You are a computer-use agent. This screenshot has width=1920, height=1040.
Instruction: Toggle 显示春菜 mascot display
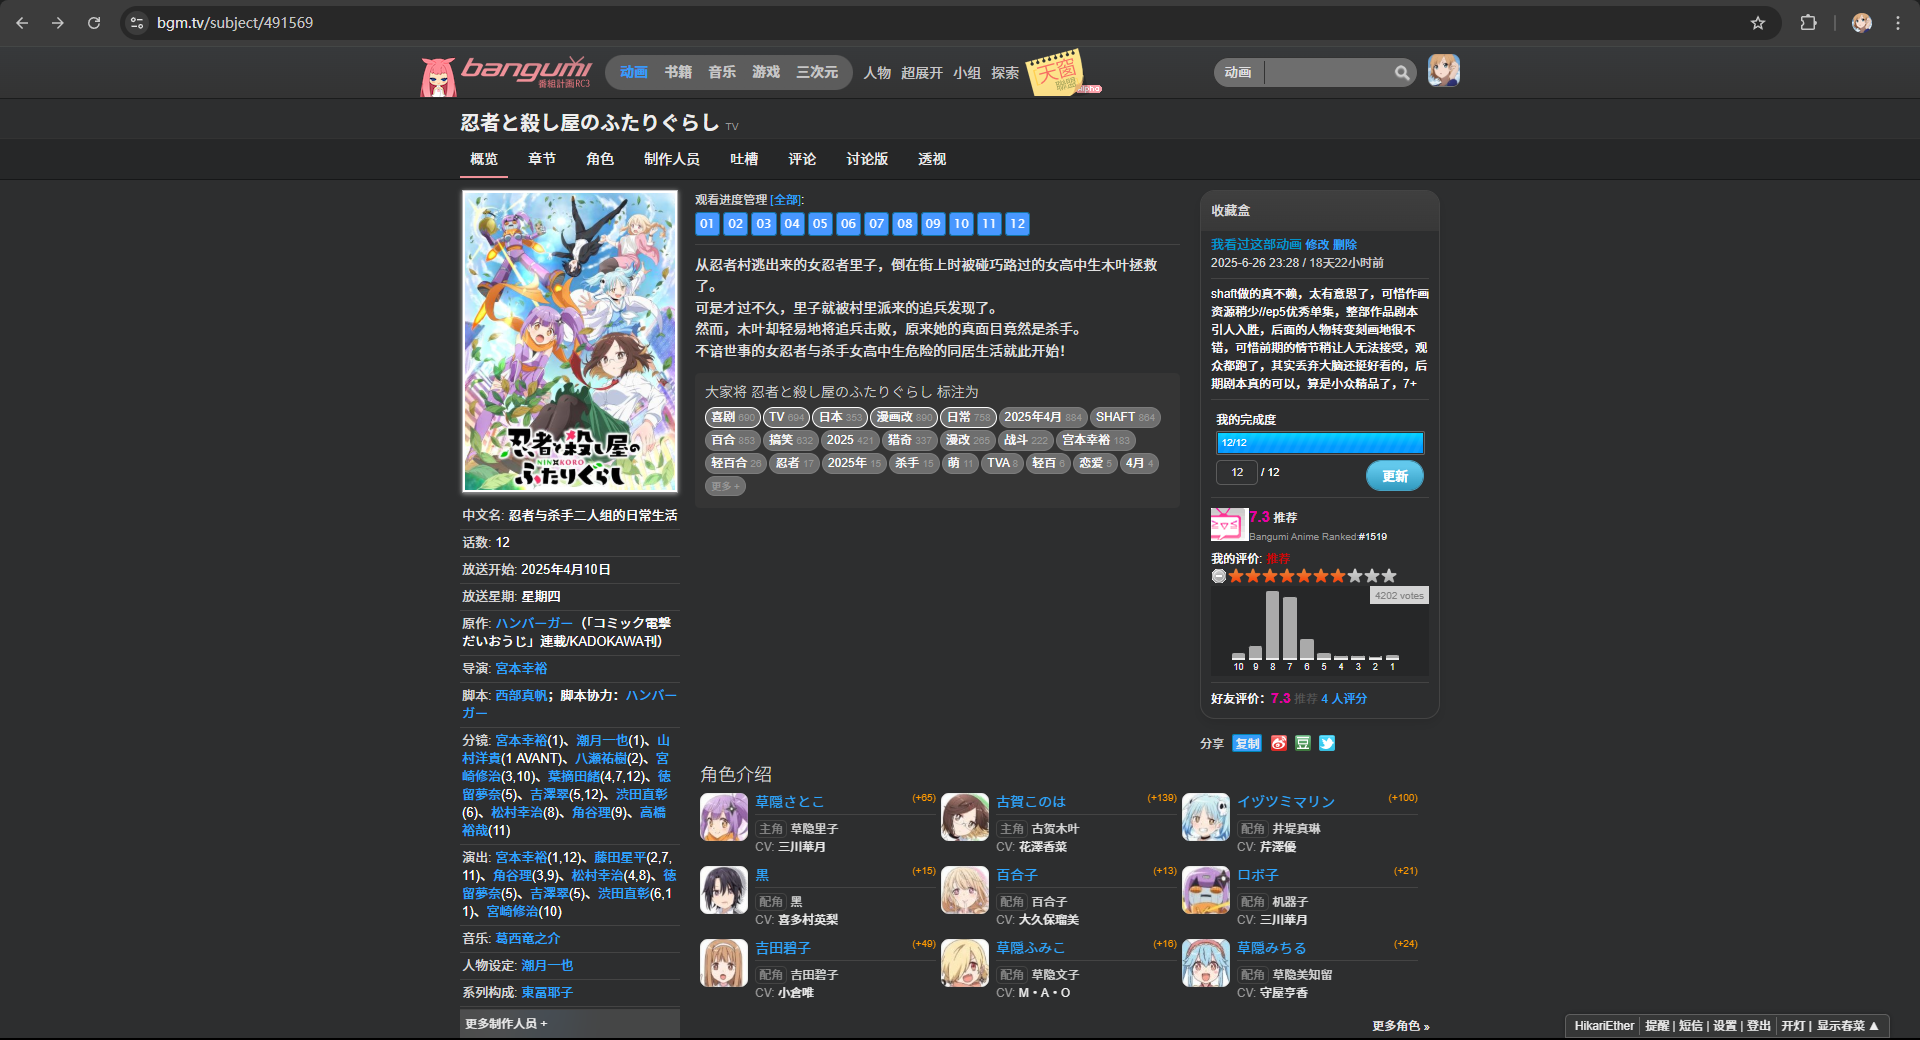point(1847,1026)
